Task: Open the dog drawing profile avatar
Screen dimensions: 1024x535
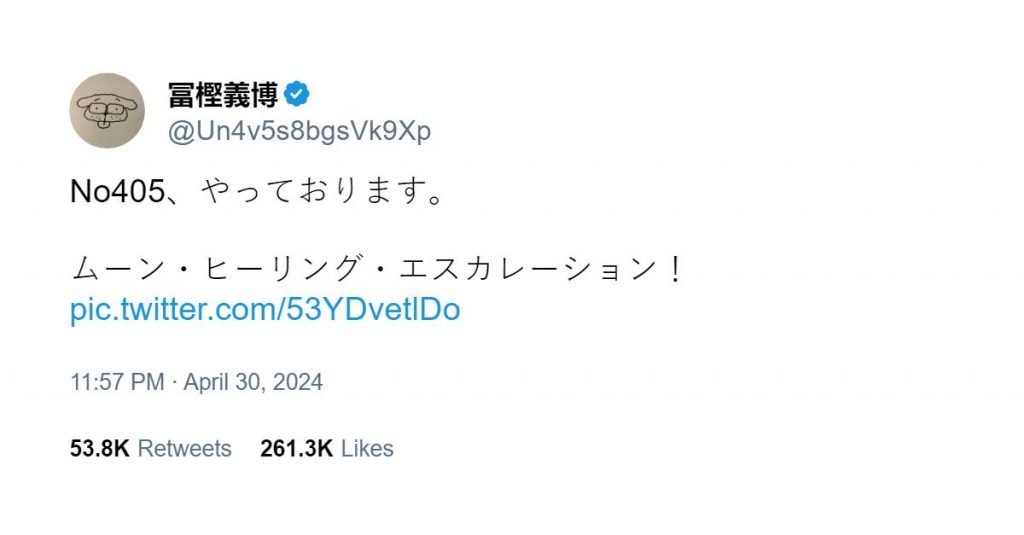Action: tap(107, 110)
